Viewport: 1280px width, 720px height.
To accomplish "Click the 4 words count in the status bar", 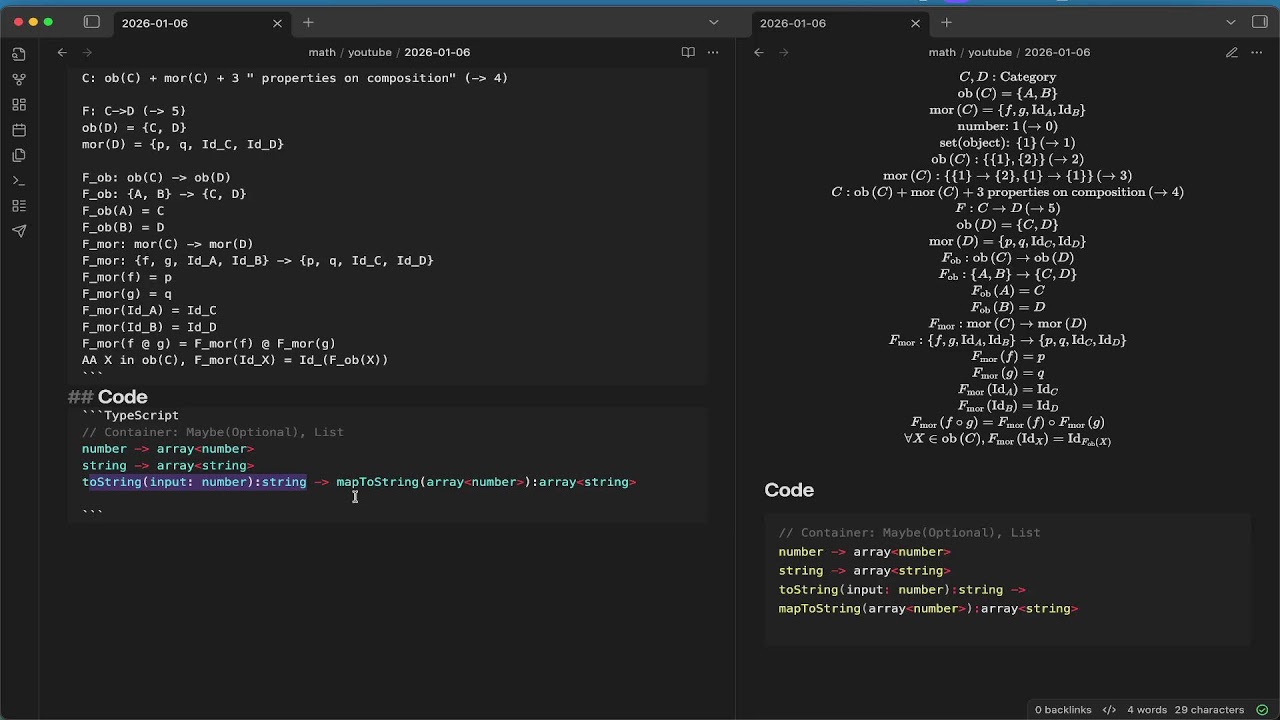I will [x=1147, y=709].
